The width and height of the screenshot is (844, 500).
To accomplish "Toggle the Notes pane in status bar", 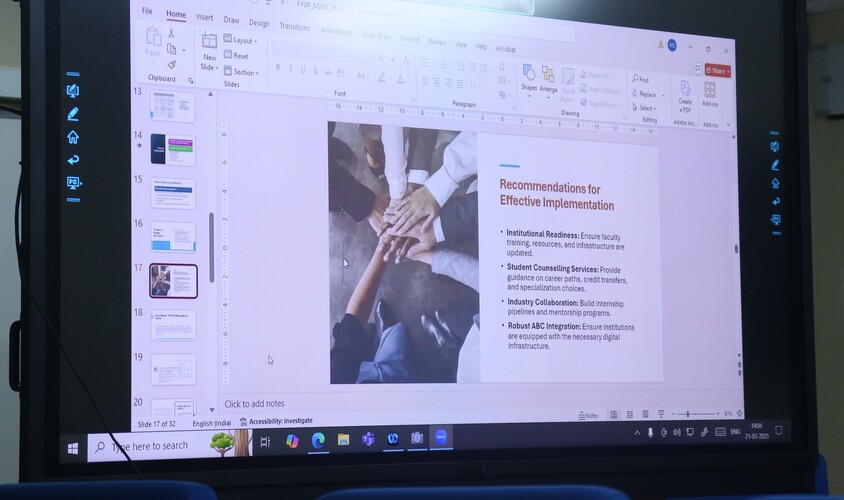I will 588,415.
